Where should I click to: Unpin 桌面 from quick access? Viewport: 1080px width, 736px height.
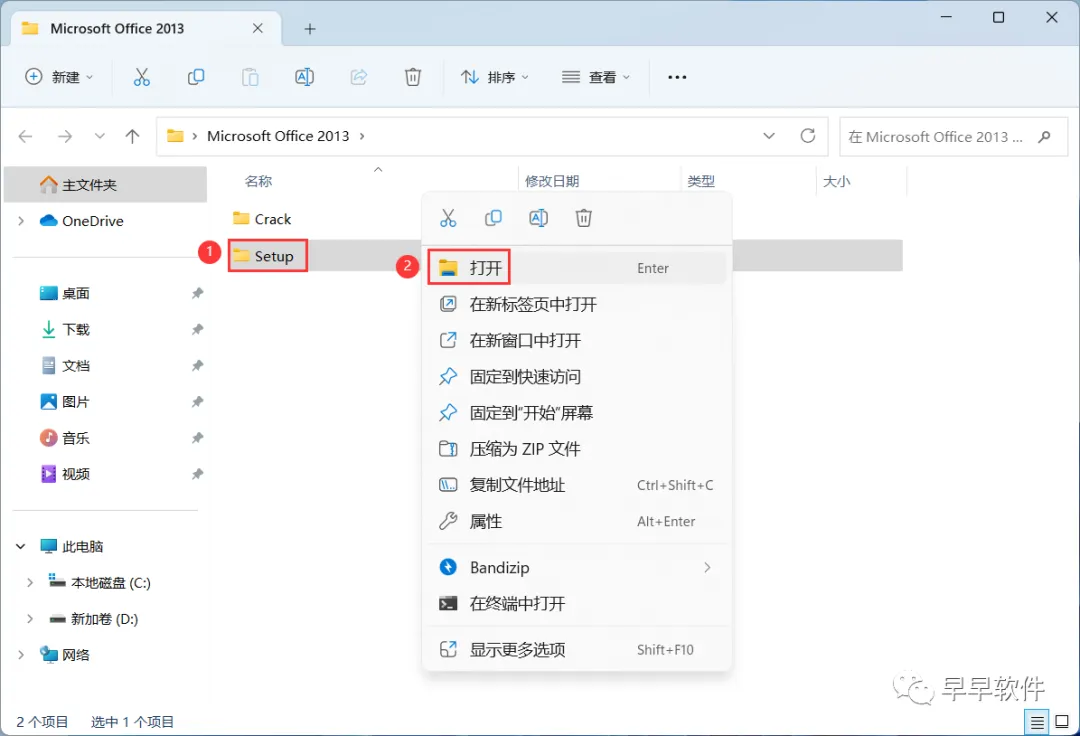pyautogui.click(x=197, y=293)
